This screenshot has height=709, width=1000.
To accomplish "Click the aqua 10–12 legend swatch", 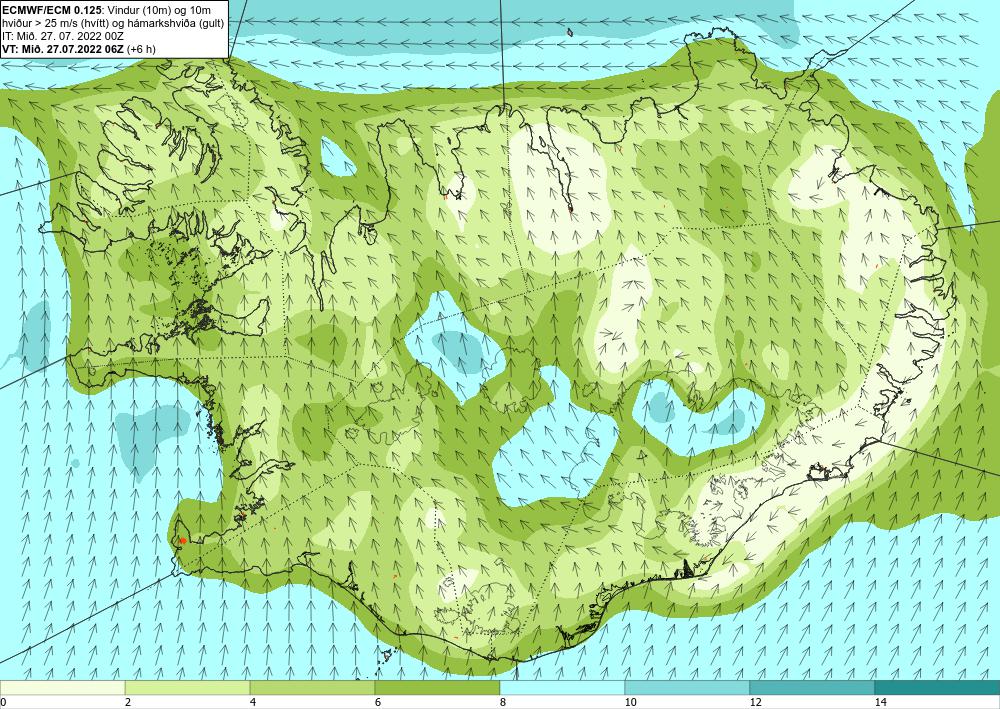I will click(688, 687).
